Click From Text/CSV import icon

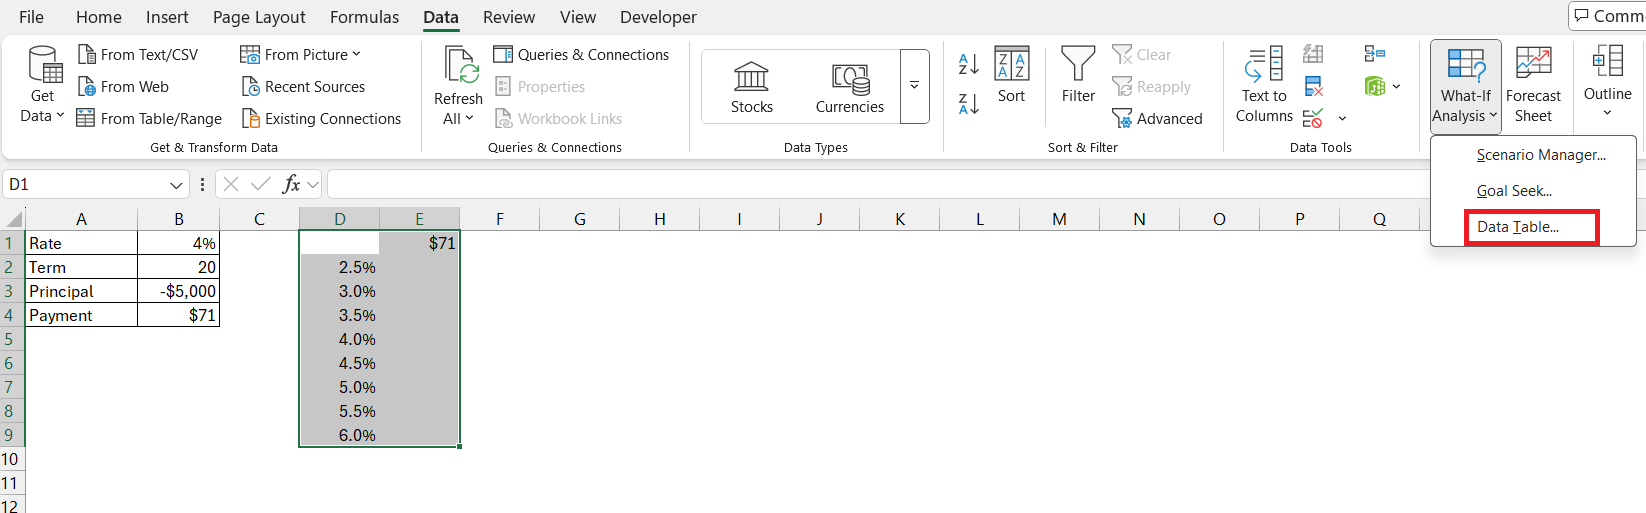87,54
